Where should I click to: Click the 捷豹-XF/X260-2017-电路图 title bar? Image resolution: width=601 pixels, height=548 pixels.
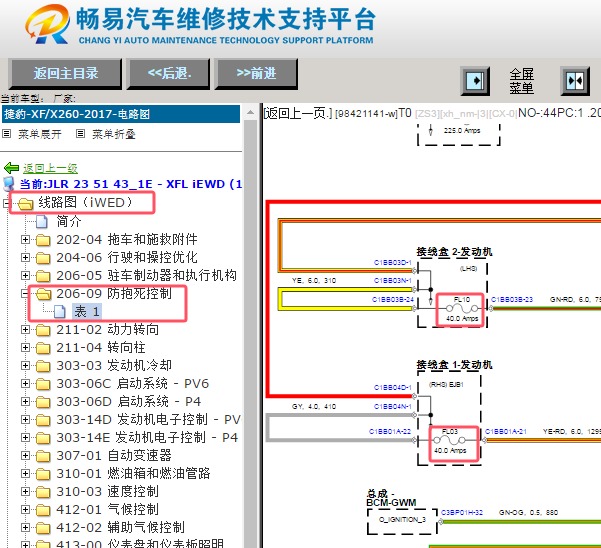(x=121, y=114)
